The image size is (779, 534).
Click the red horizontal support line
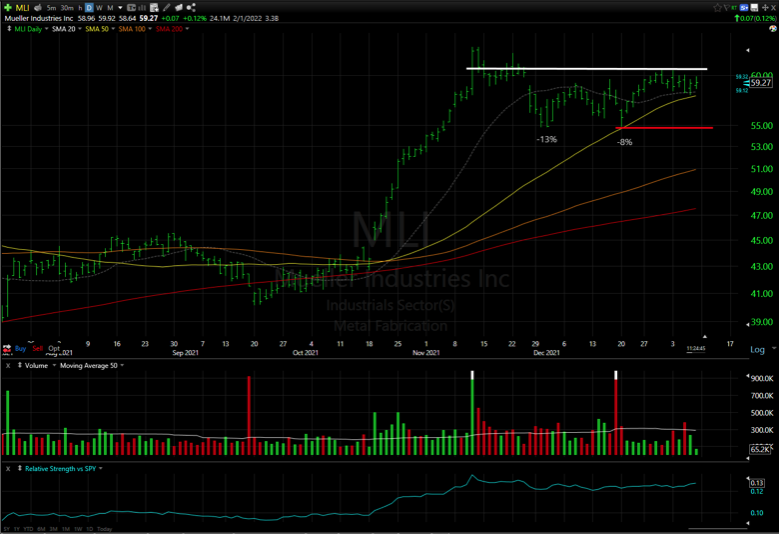point(664,128)
